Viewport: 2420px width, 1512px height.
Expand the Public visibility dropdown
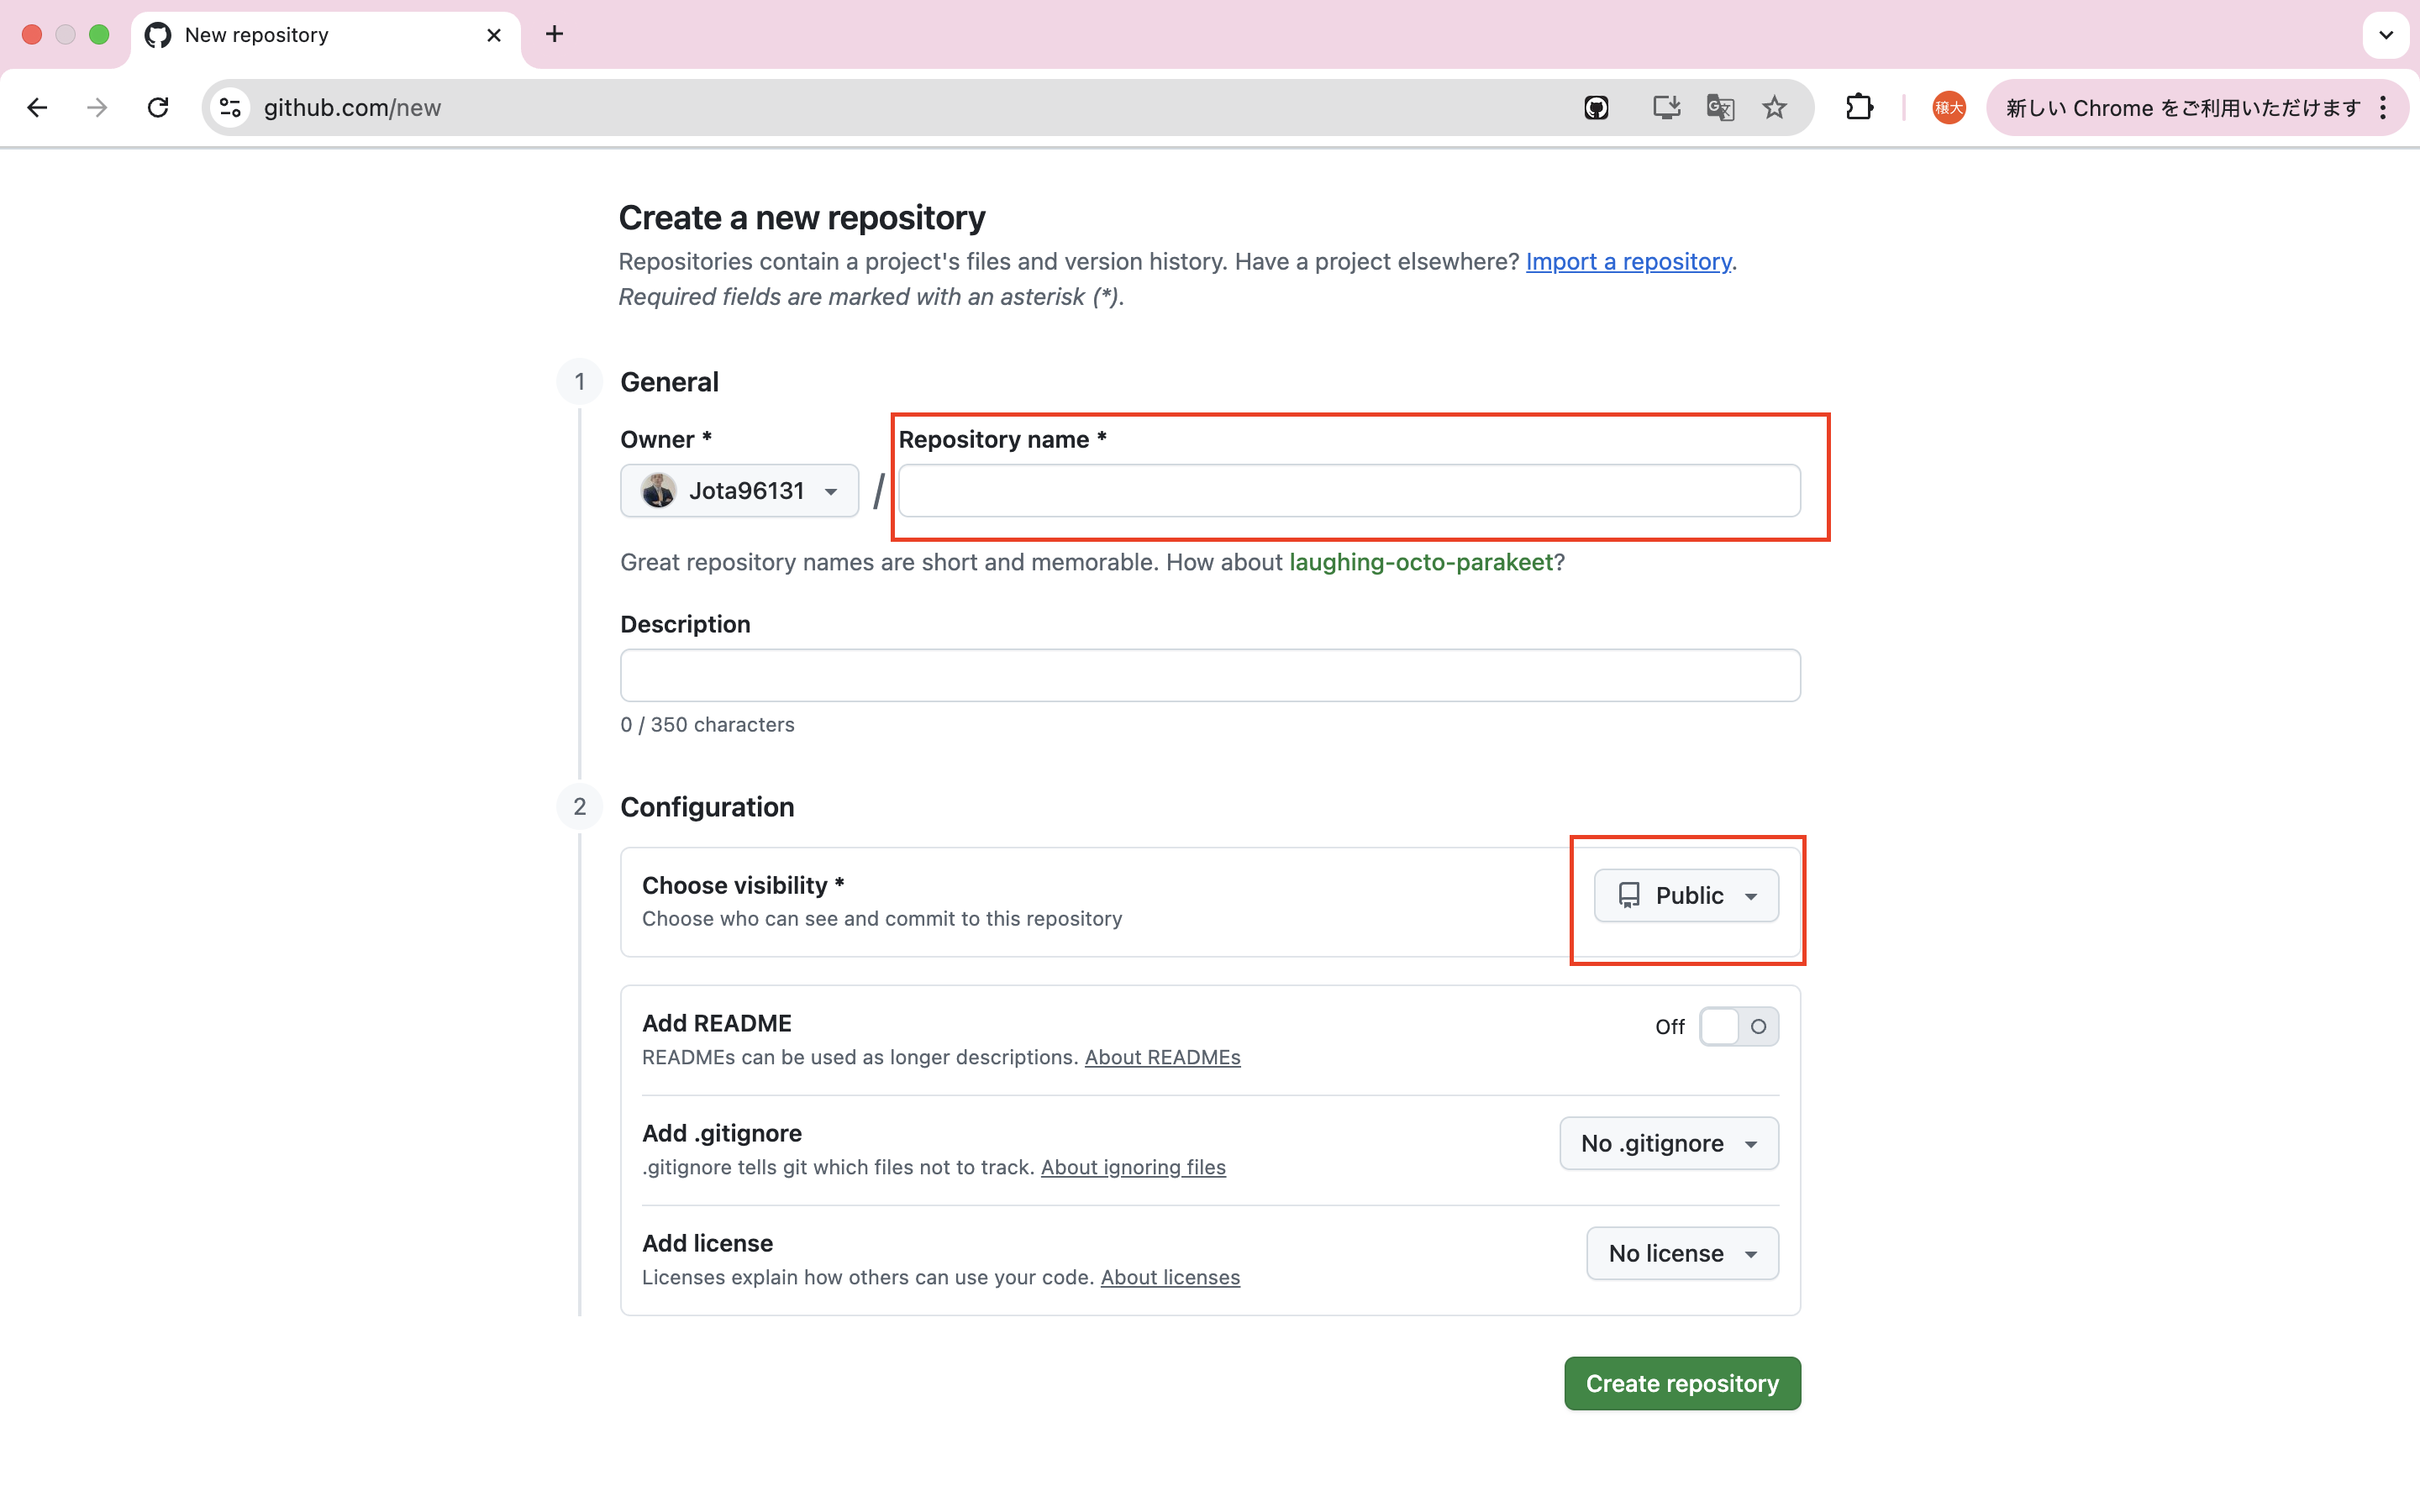[x=1686, y=895]
